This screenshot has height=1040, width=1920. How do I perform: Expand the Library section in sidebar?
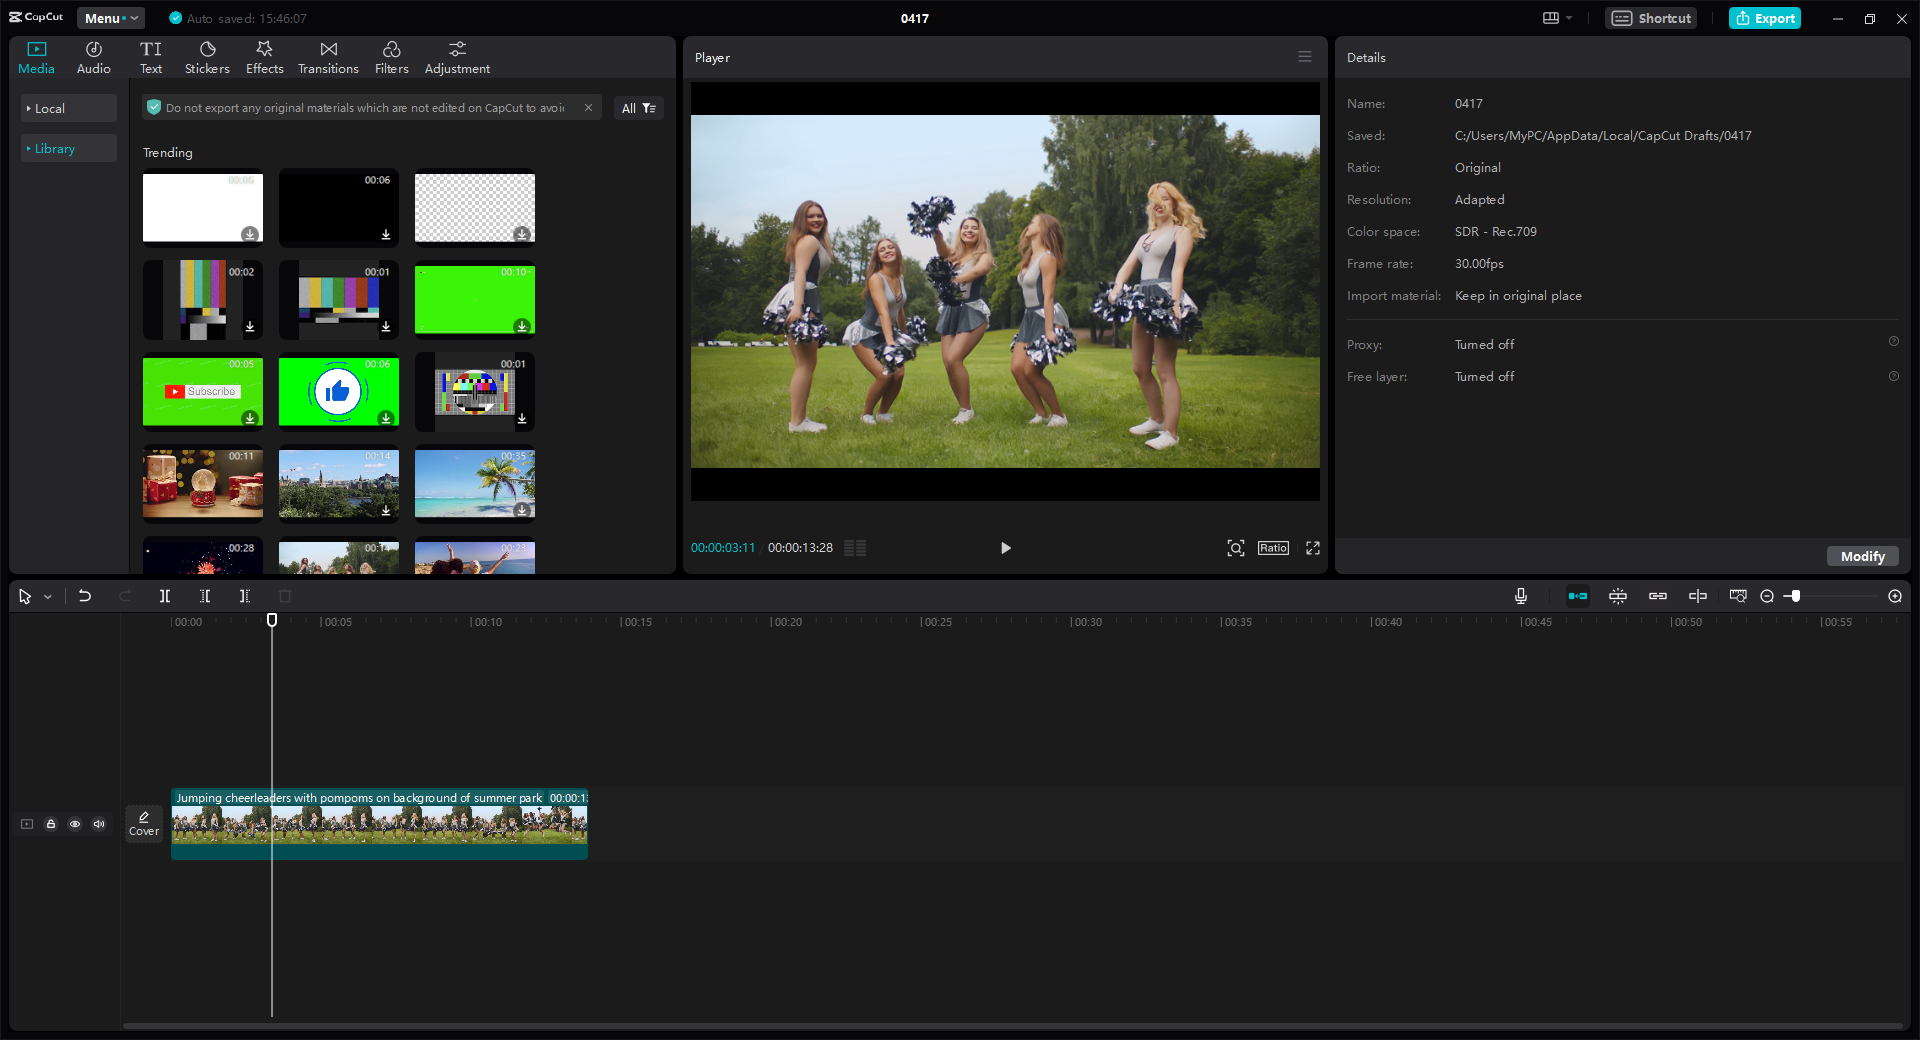coord(54,148)
